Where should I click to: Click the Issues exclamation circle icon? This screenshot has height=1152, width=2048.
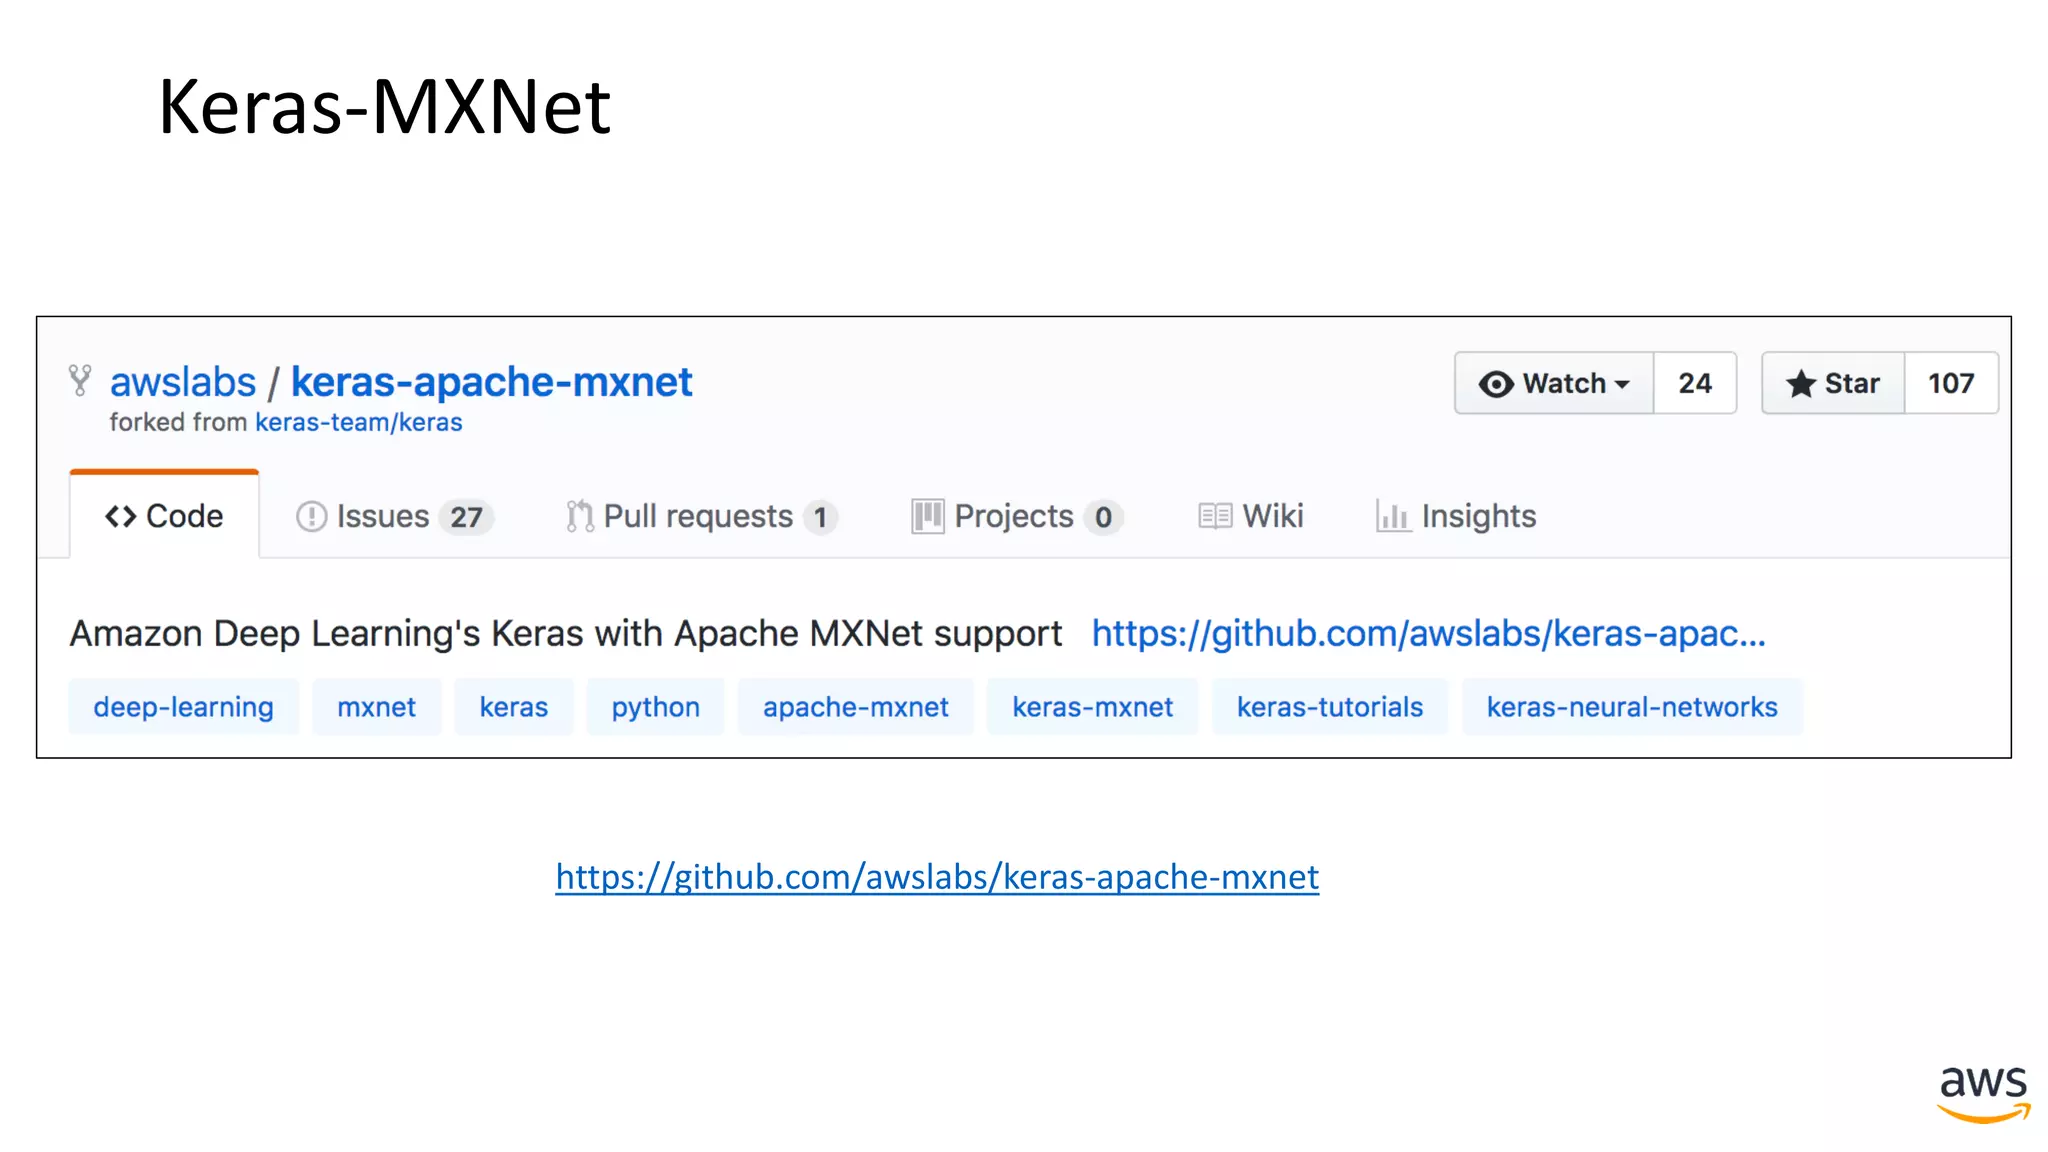coord(312,516)
